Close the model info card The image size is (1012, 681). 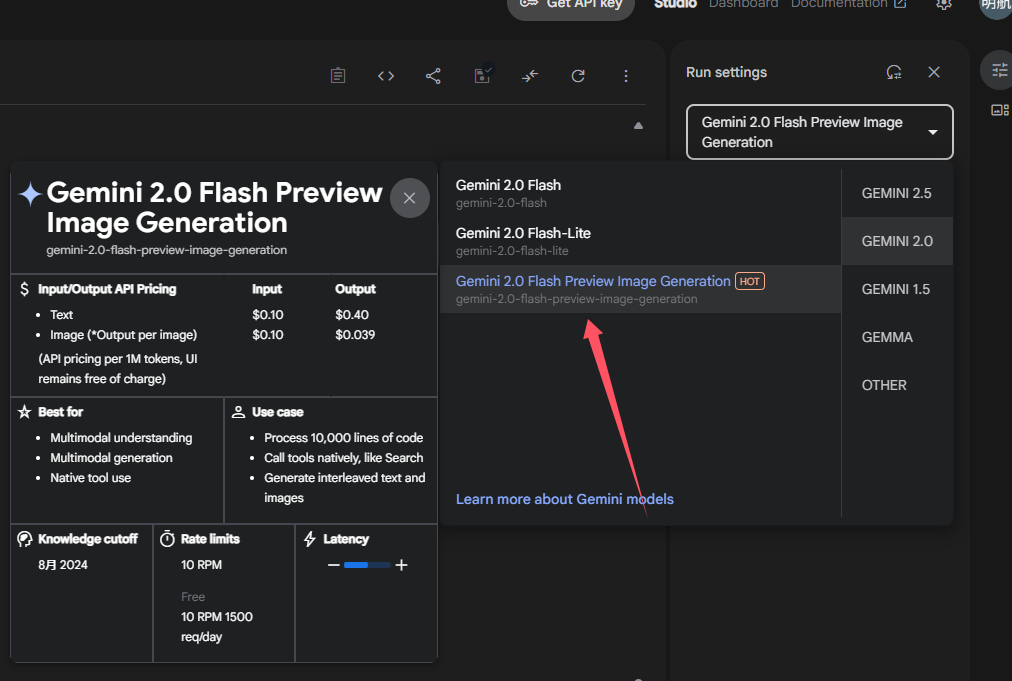(x=409, y=198)
